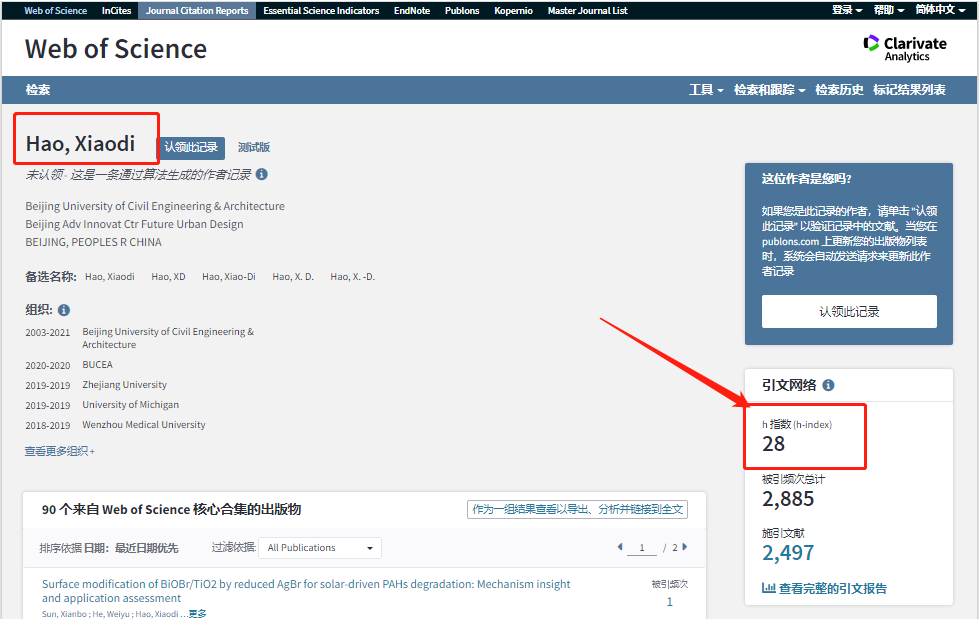Screen dimensions: 979x619
Task: Click h-index value 28
Action: point(773,444)
